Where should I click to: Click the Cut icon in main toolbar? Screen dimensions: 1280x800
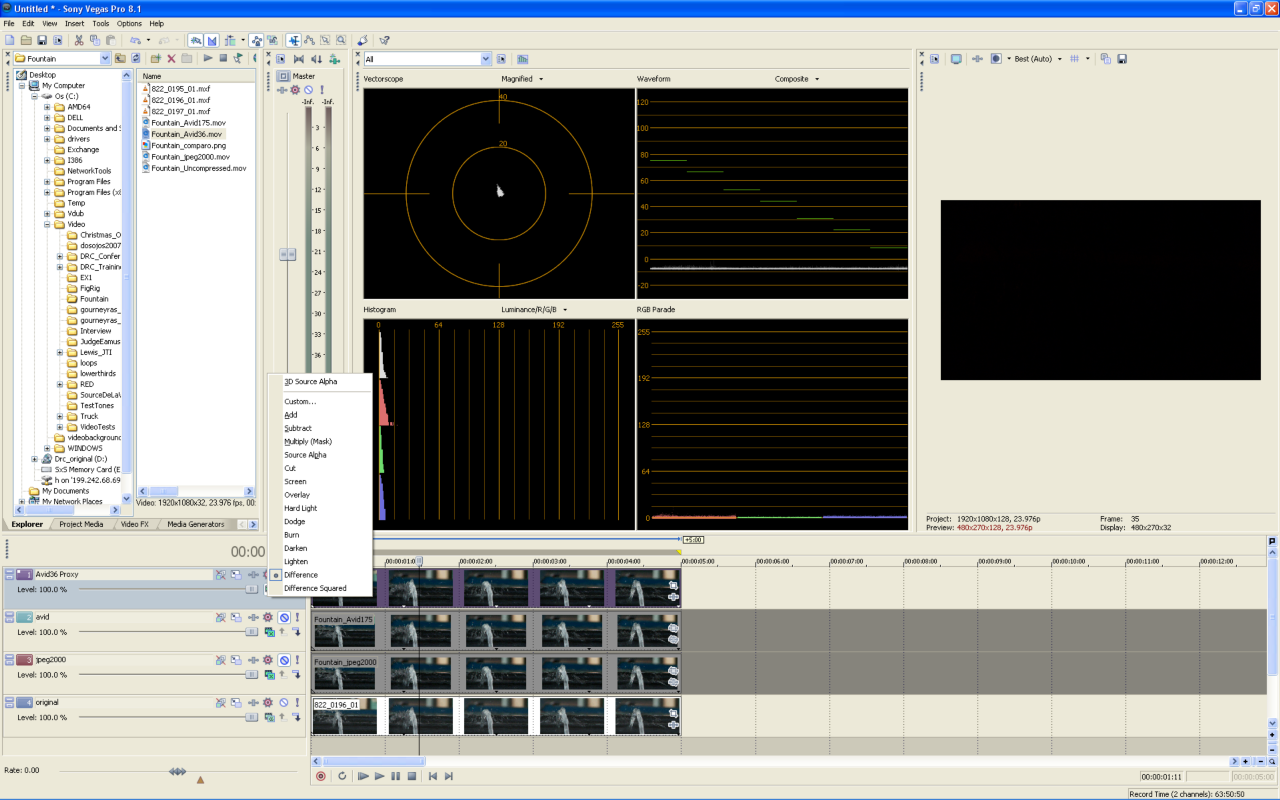pyautogui.click(x=79, y=40)
